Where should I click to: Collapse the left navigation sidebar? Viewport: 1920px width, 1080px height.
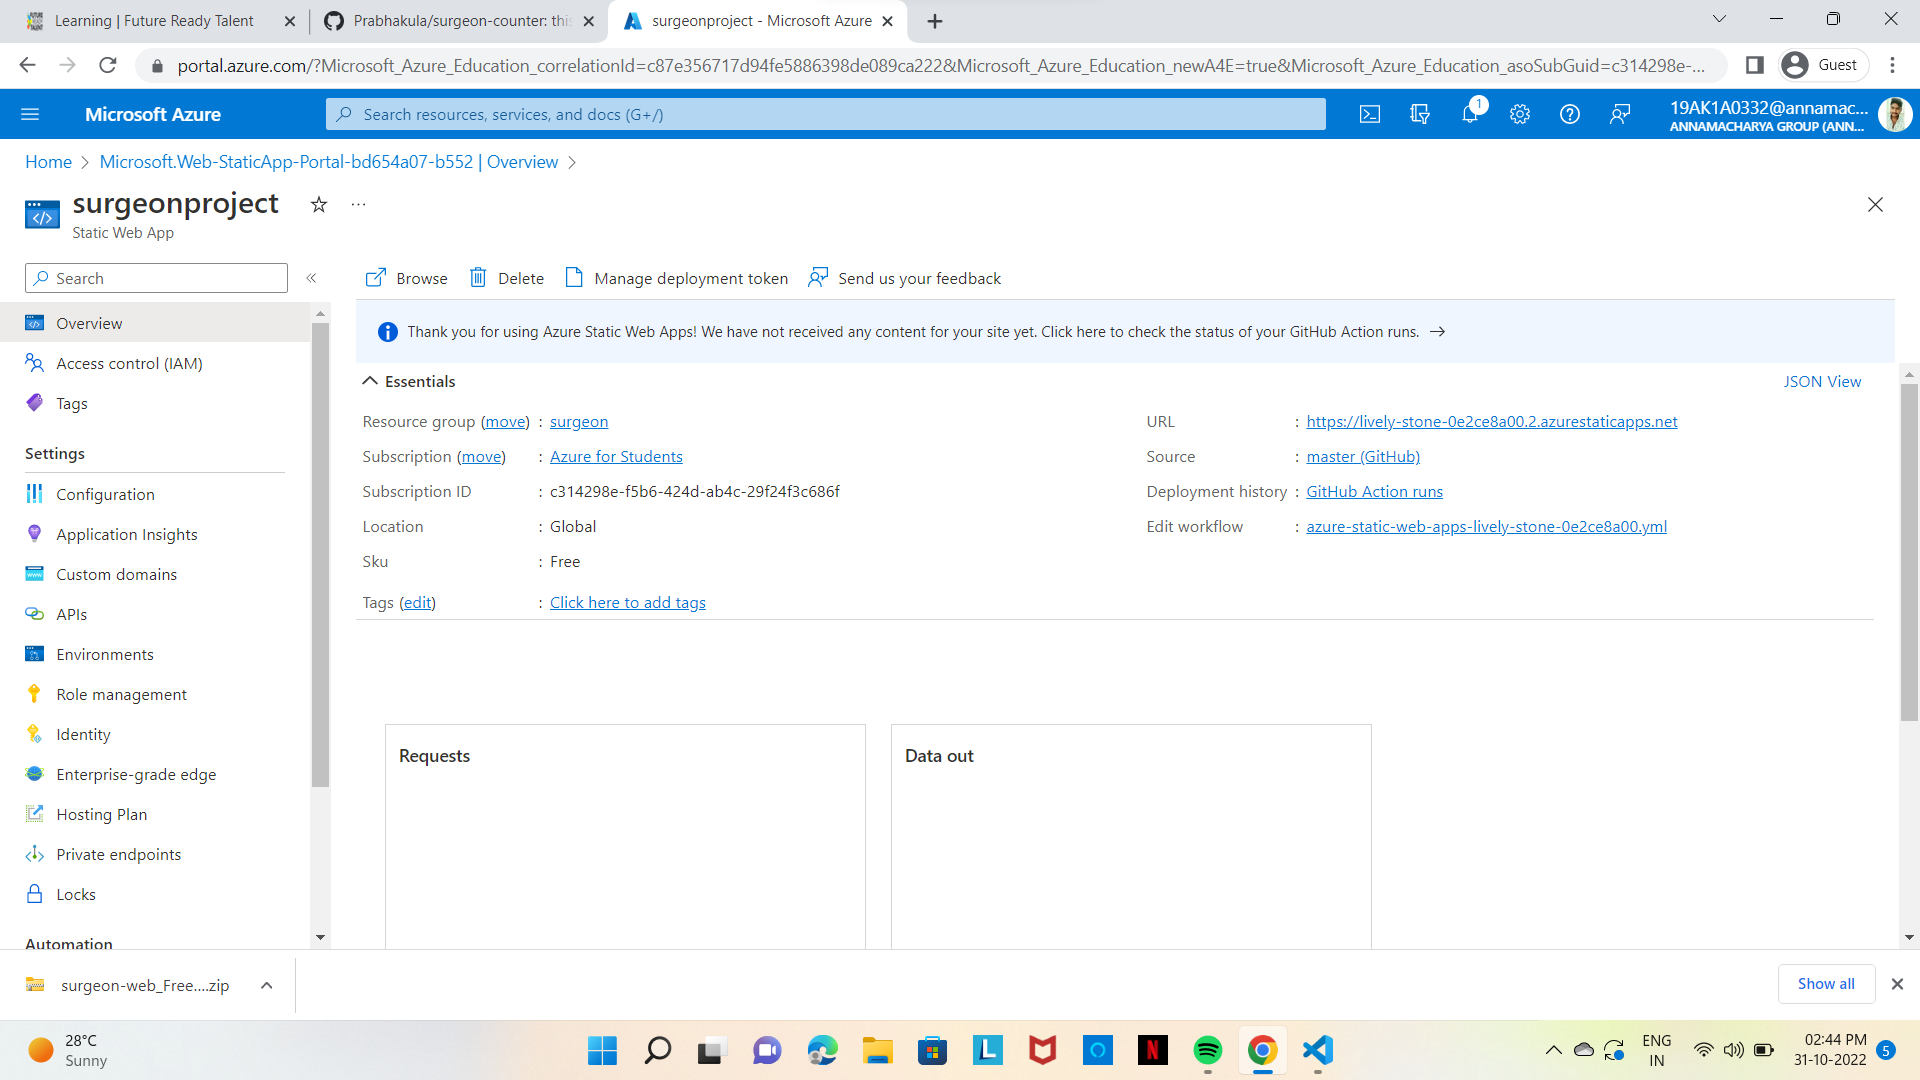[311, 278]
